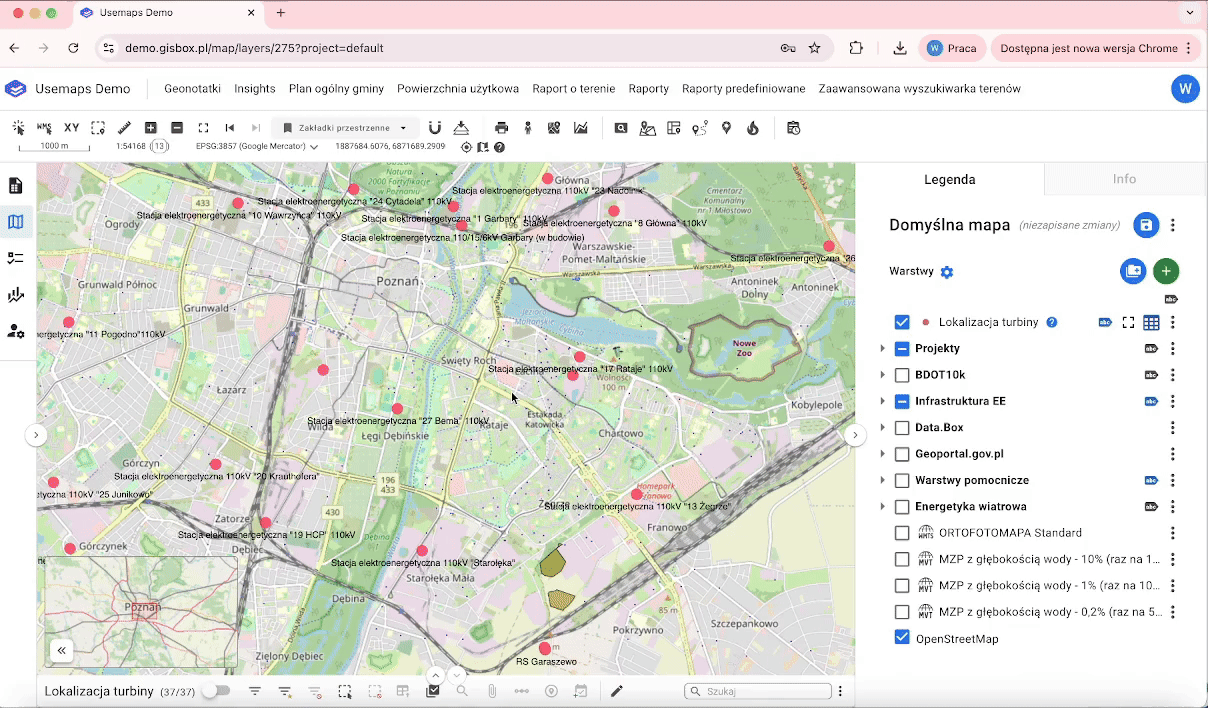The image size is (1208, 708).
Task: Switch to the Info tab
Action: pyautogui.click(x=1124, y=179)
